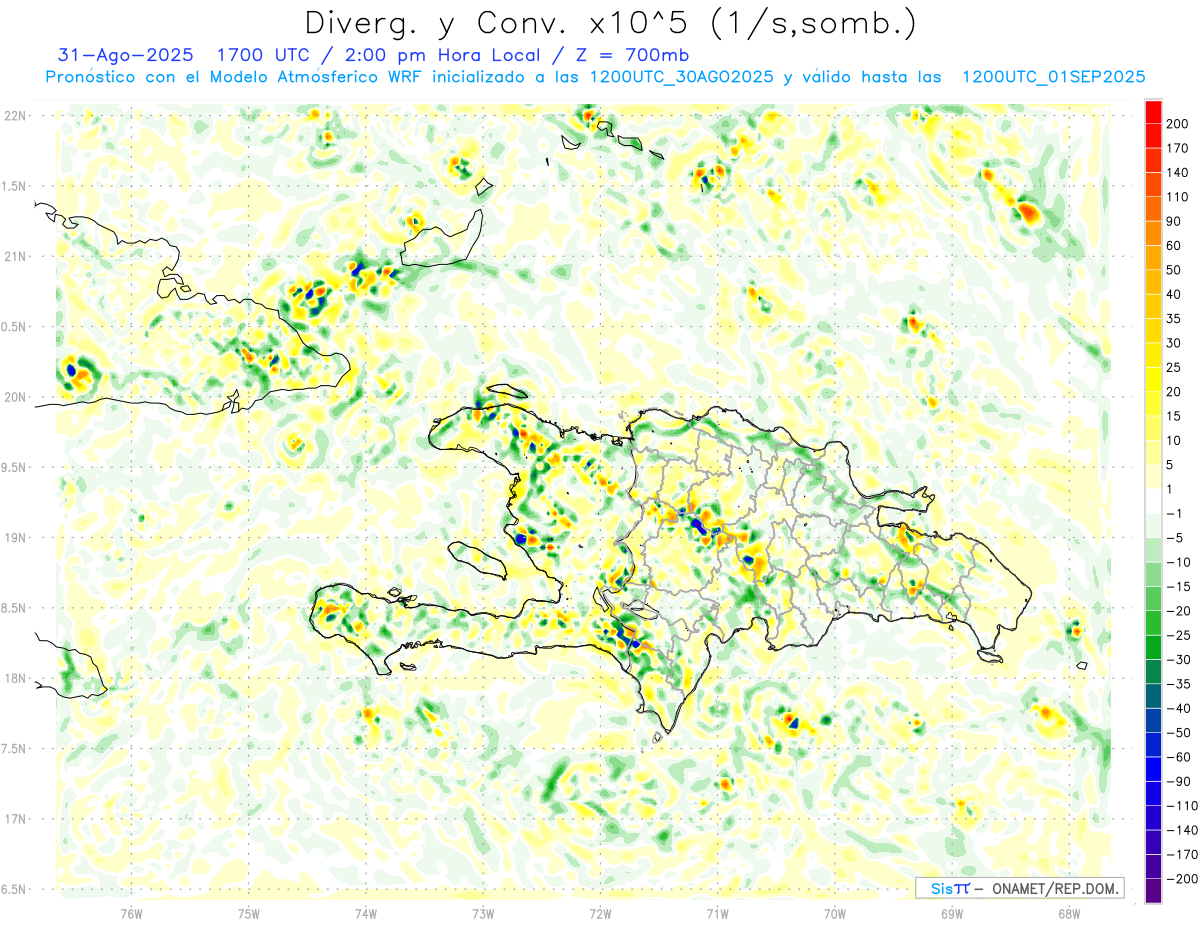Screen dimensions: 1200x927
Task: Click the '73W' longitude label
Action: [x=483, y=913]
